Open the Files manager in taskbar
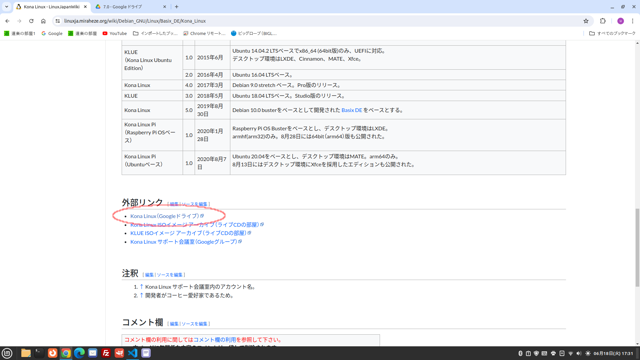This screenshot has height=360, width=640. 26,353
